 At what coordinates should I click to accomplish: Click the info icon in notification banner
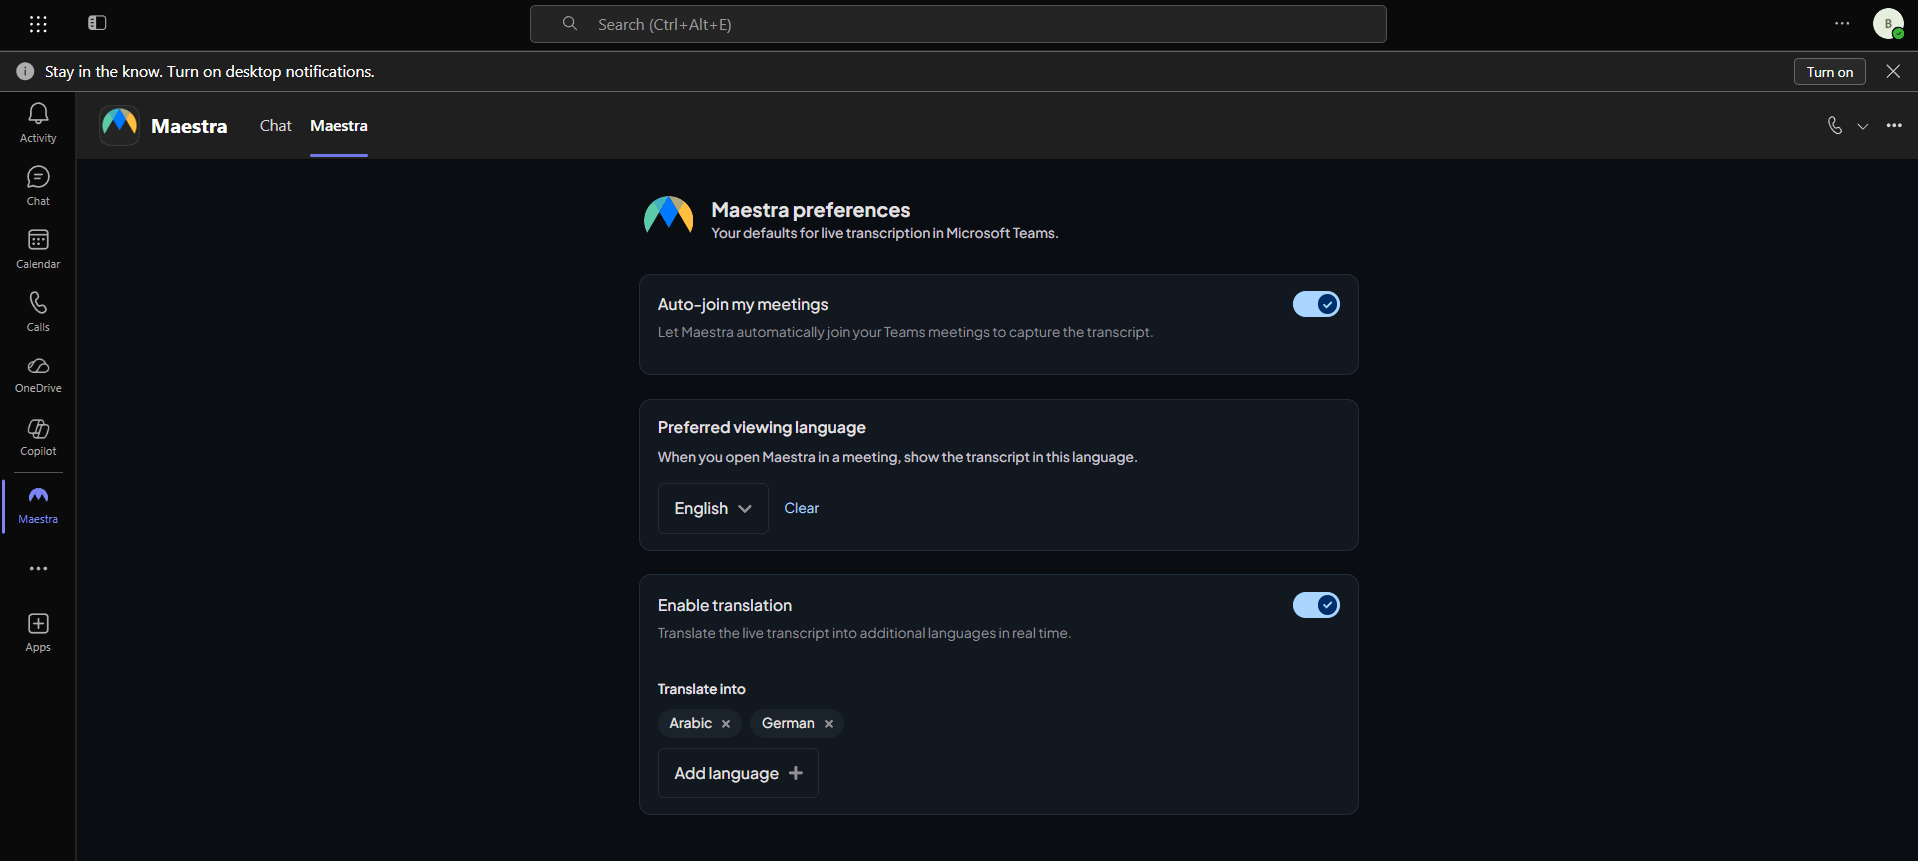tap(26, 71)
